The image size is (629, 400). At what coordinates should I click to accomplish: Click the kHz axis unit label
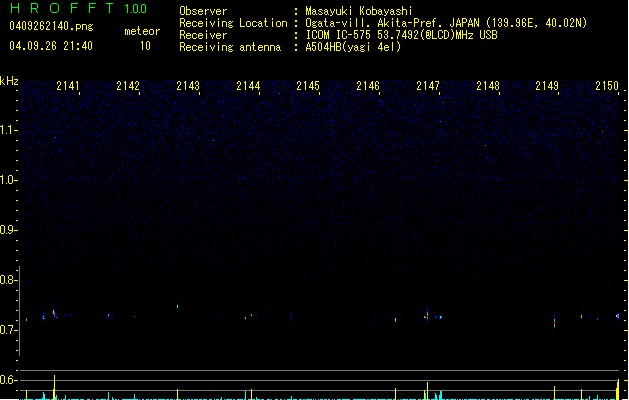point(9,81)
